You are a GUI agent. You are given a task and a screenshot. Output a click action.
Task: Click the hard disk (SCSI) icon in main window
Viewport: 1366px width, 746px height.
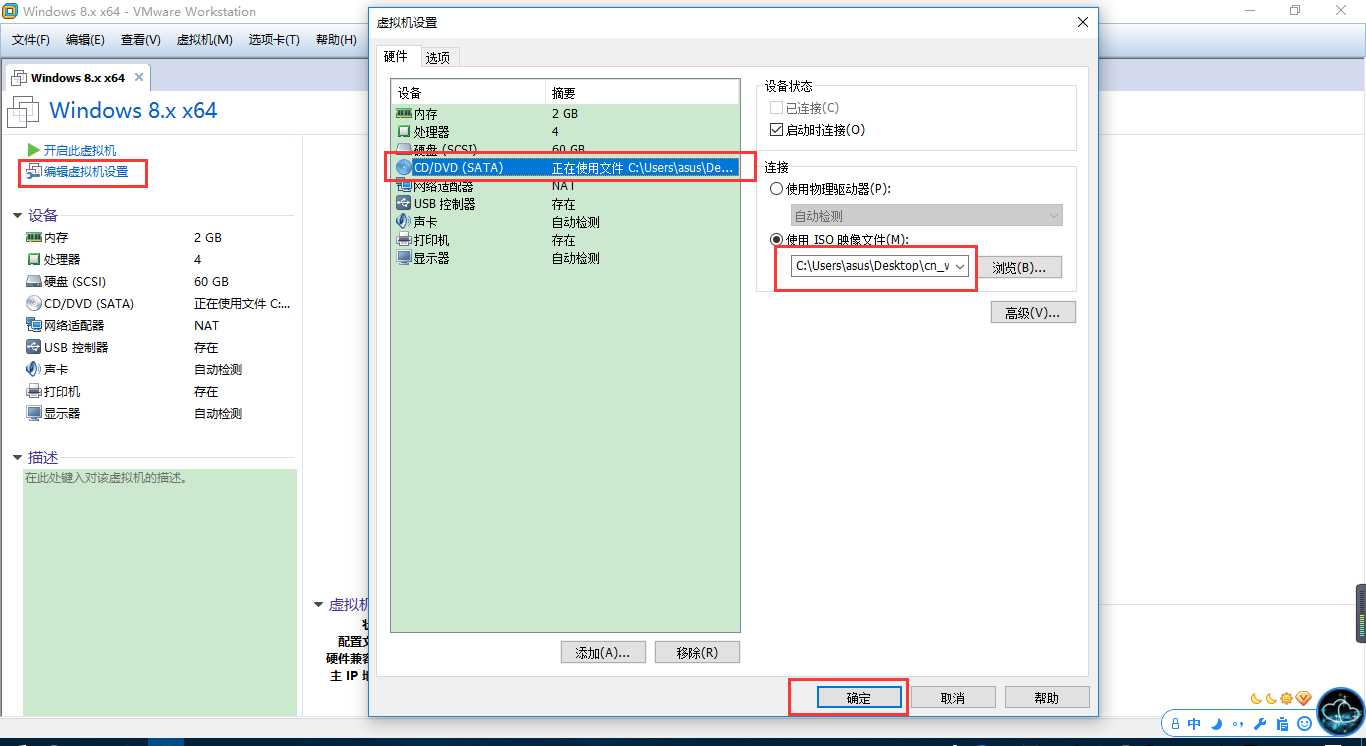pyautogui.click(x=34, y=281)
